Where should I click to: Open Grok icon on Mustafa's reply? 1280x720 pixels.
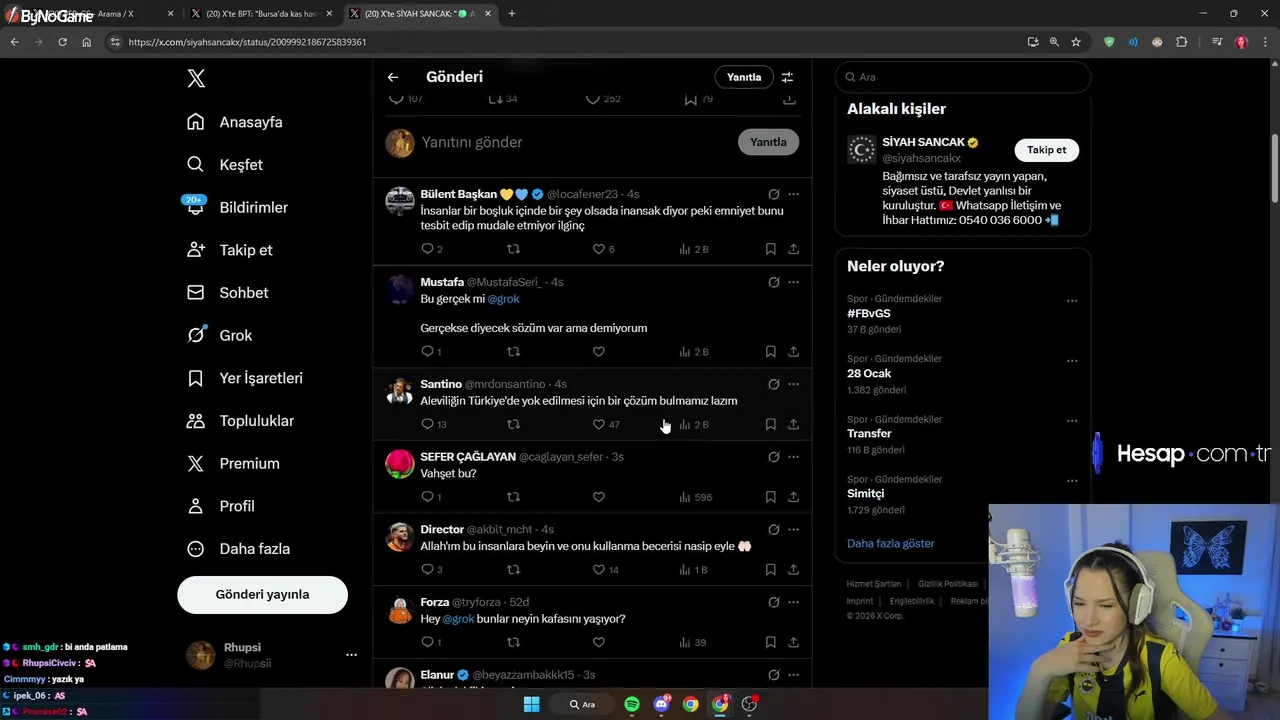(x=773, y=282)
